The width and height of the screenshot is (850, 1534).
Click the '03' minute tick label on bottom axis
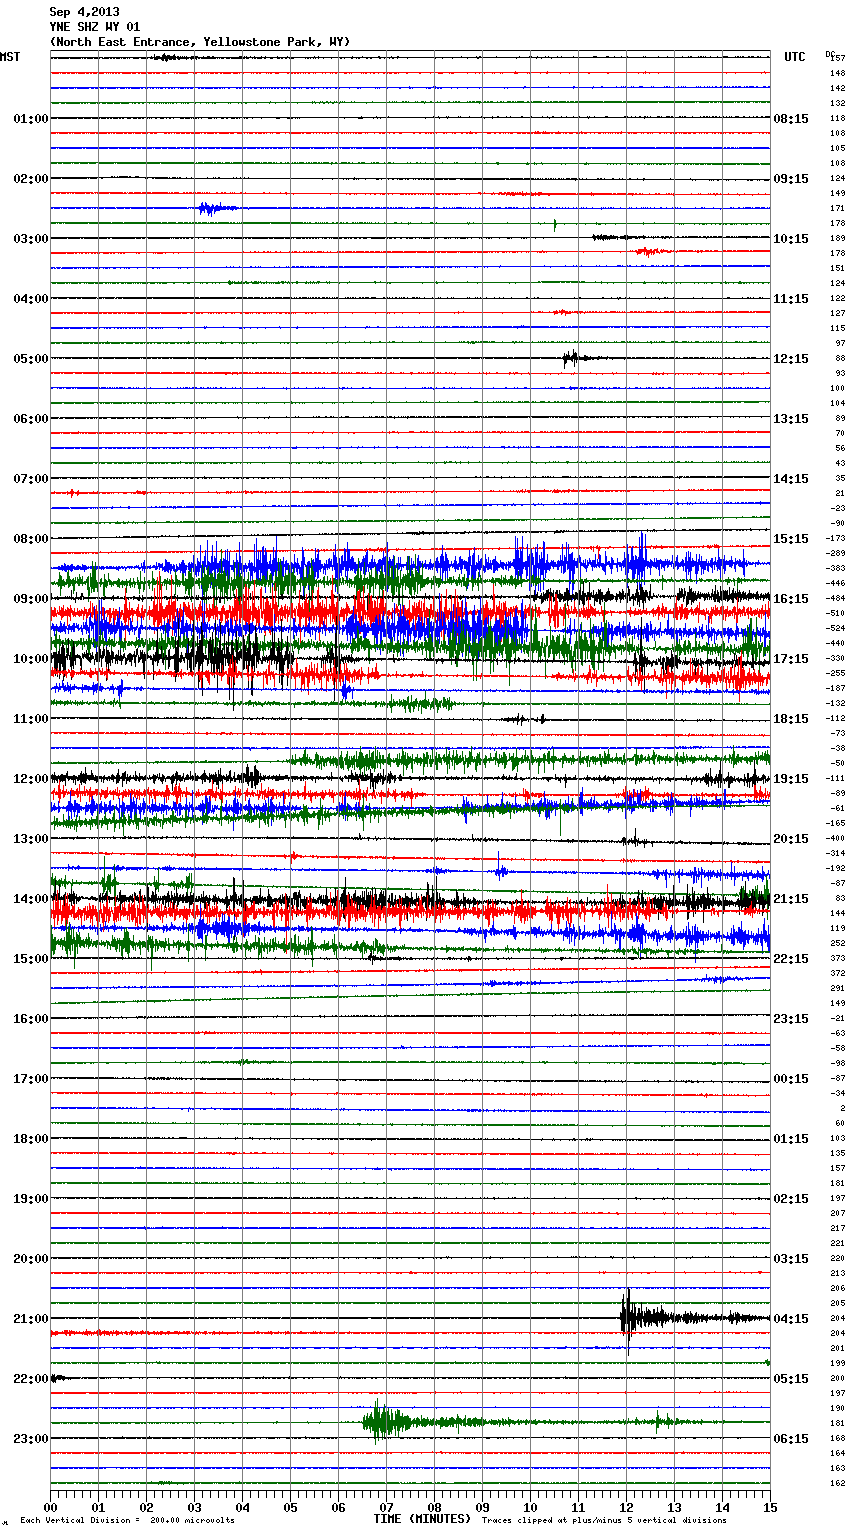coord(194,1507)
